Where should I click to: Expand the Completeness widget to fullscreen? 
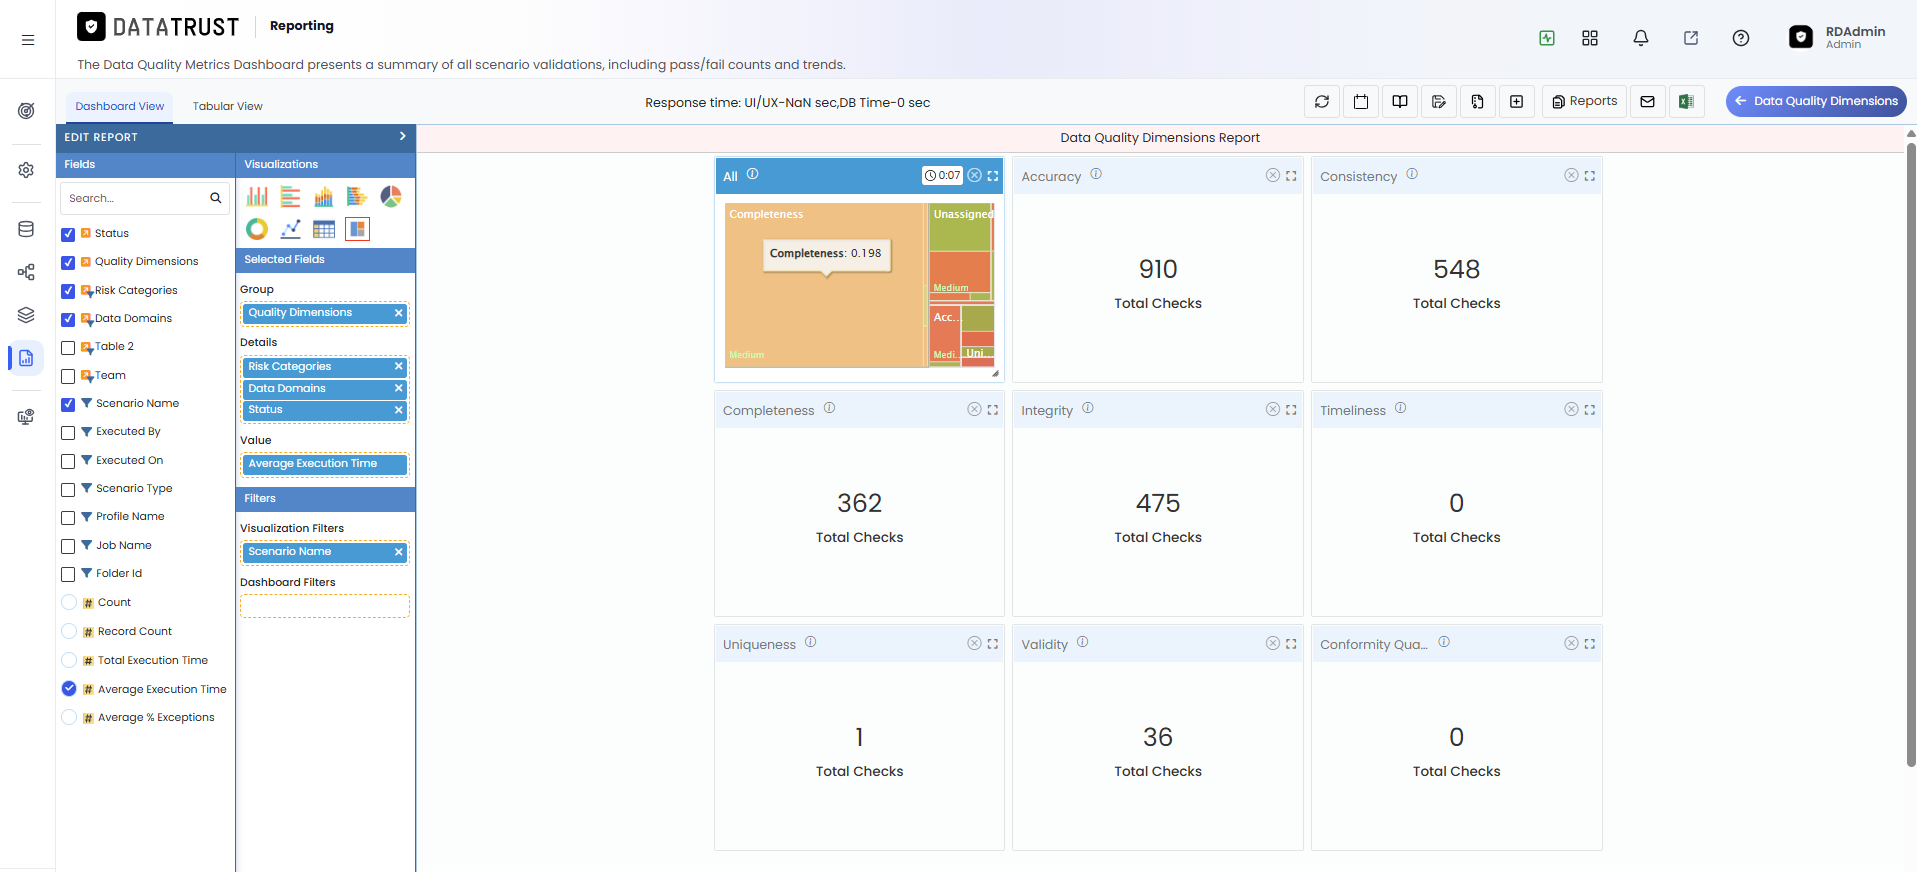[x=993, y=410]
